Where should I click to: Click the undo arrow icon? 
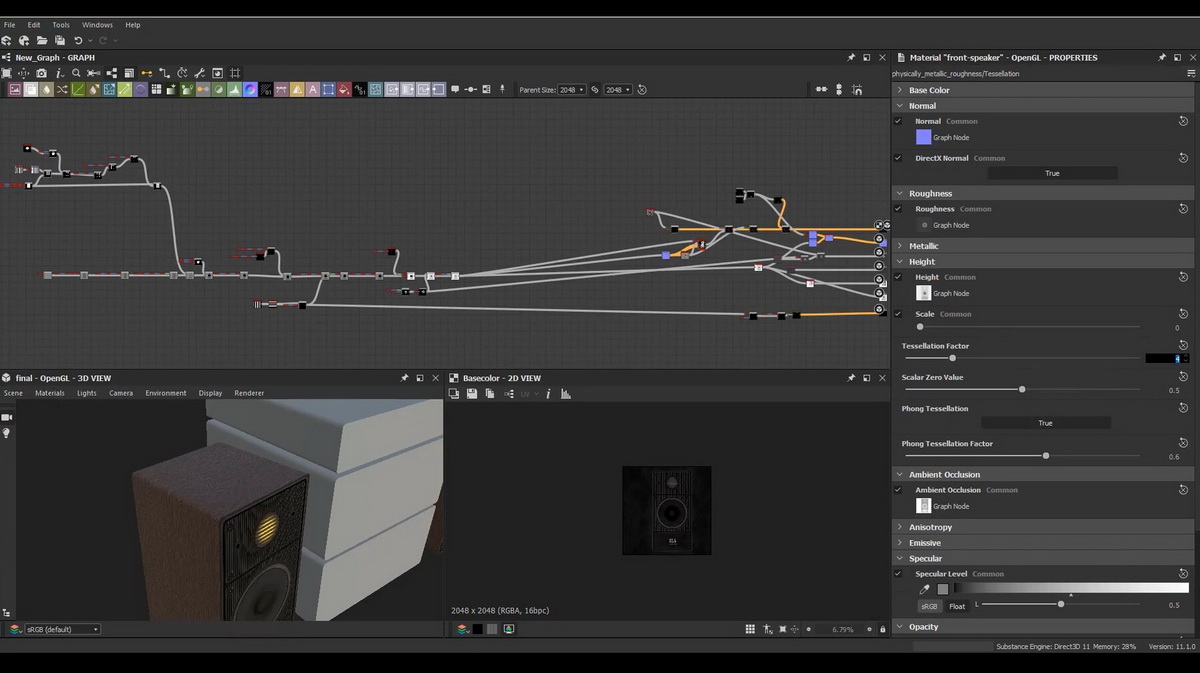pyautogui.click(x=78, y=41)
